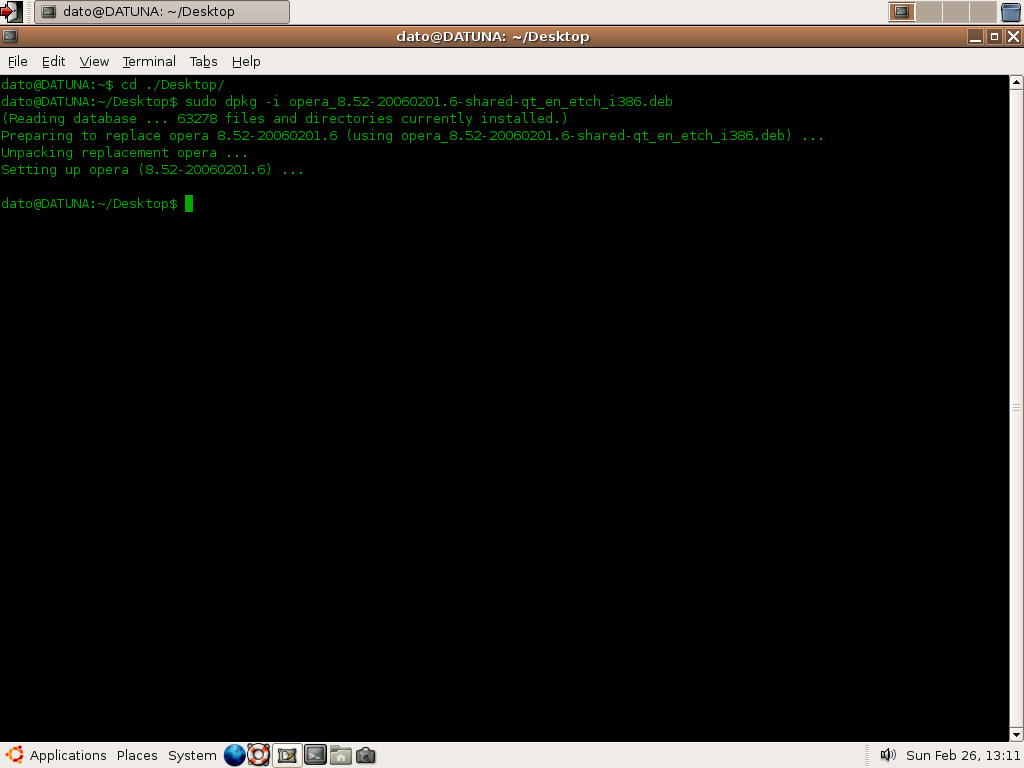
Task: Open the File menu
Action: pyautogui.click(x=18, y=61)
